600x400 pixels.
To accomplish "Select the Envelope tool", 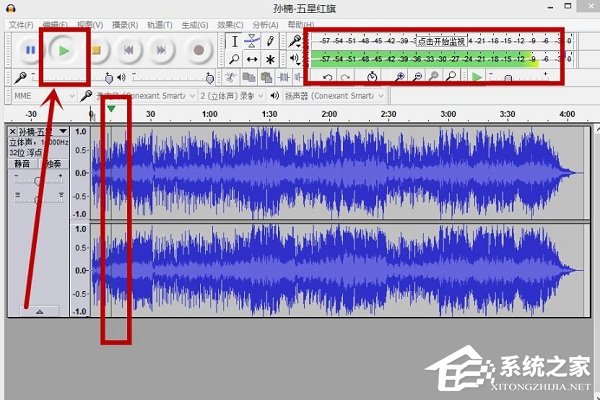I will 252,41.
